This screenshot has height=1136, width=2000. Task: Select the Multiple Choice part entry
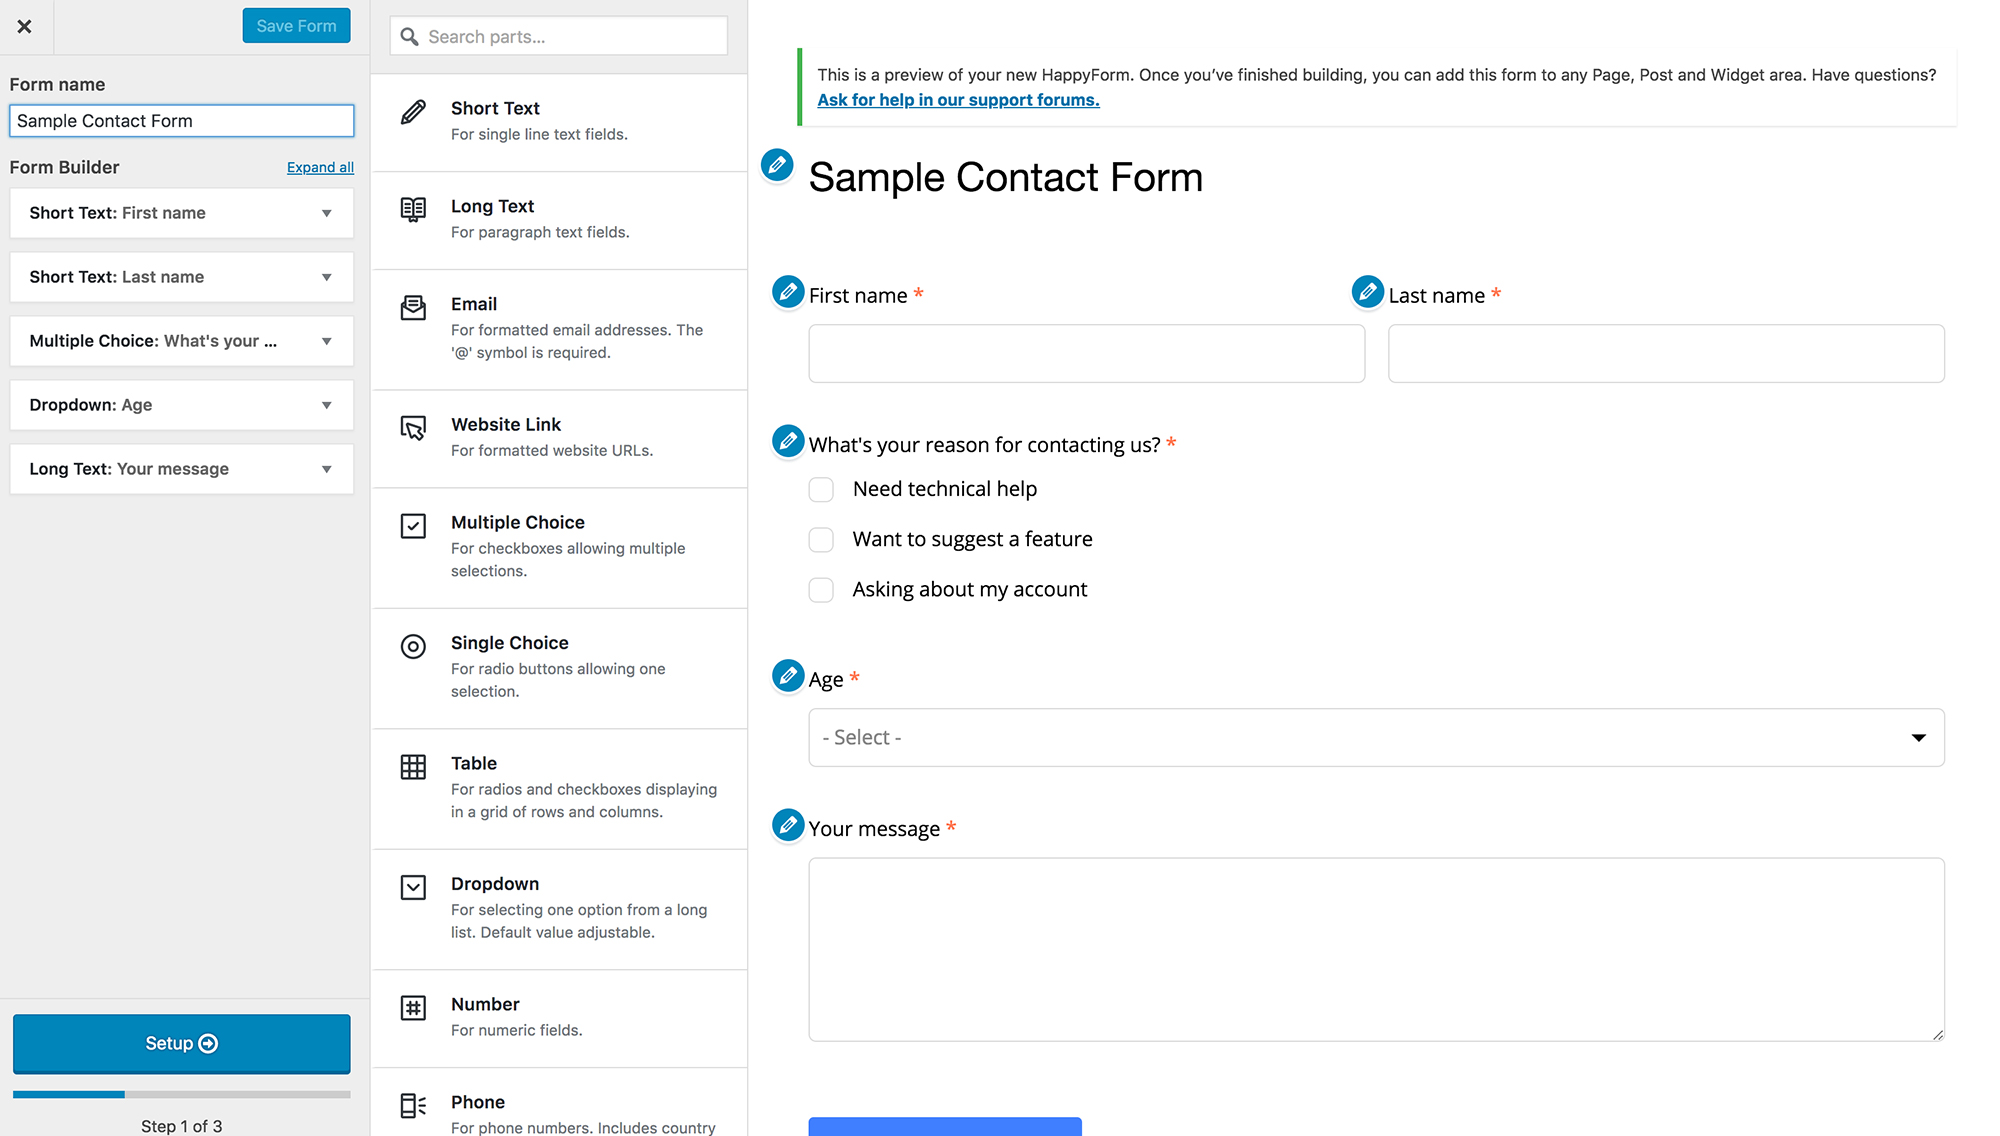coord(560,547)
